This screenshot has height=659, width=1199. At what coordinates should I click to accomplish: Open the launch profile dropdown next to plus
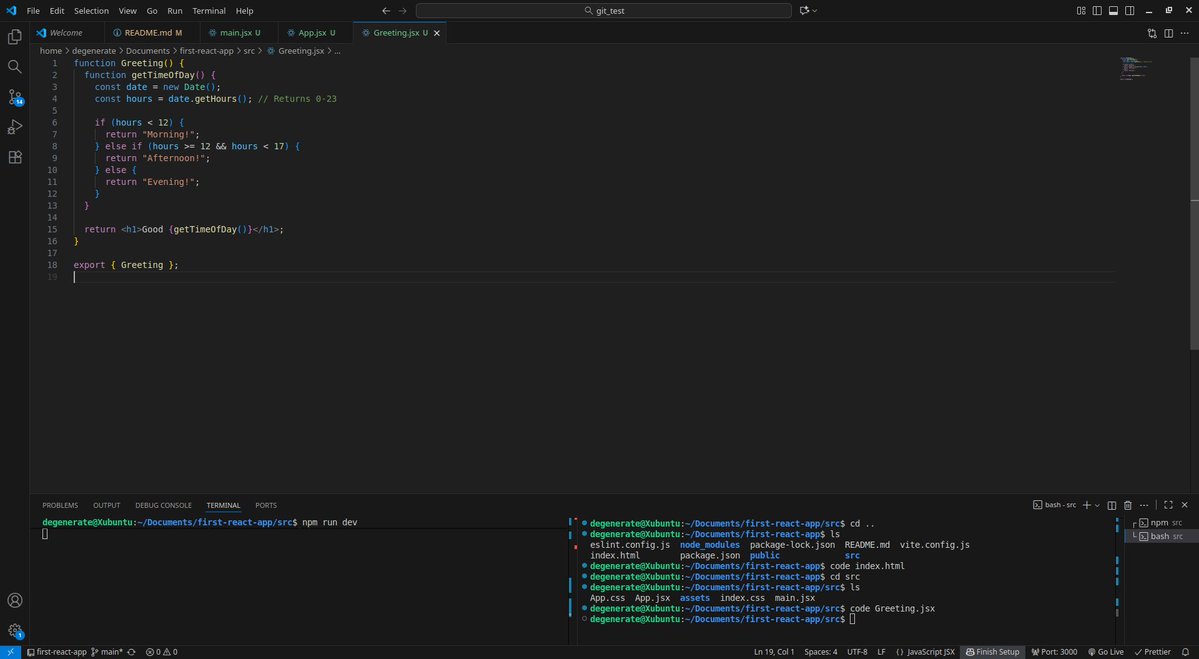1097,505
